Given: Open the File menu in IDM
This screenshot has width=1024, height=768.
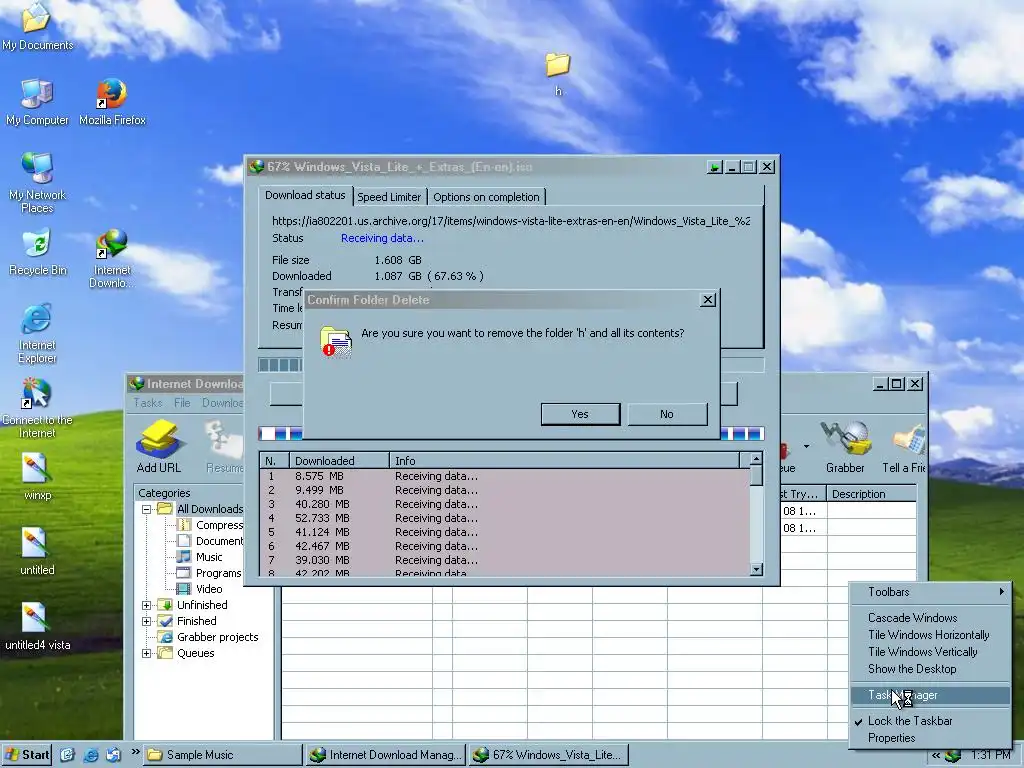Looking at the screenshot, I should coord(182,403).
